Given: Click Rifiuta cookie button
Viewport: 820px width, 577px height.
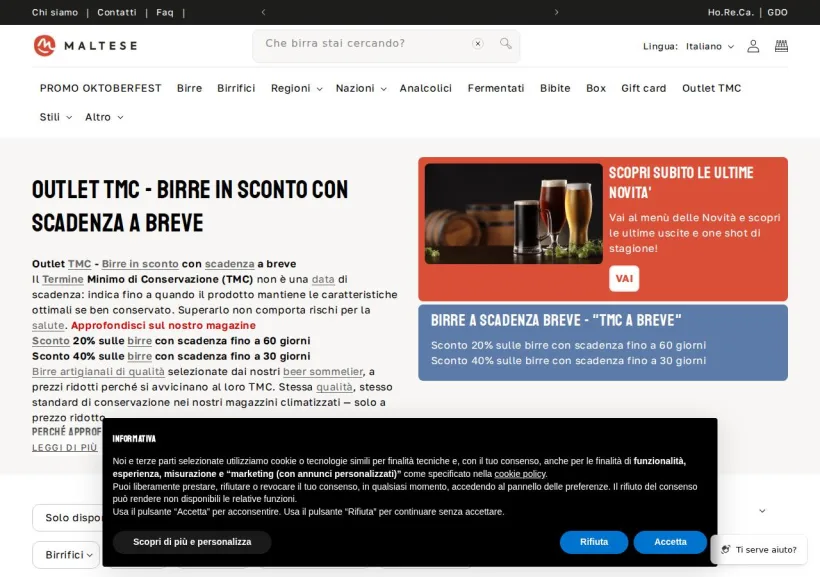Looking at the screenshot, I should tap(594, 542).
